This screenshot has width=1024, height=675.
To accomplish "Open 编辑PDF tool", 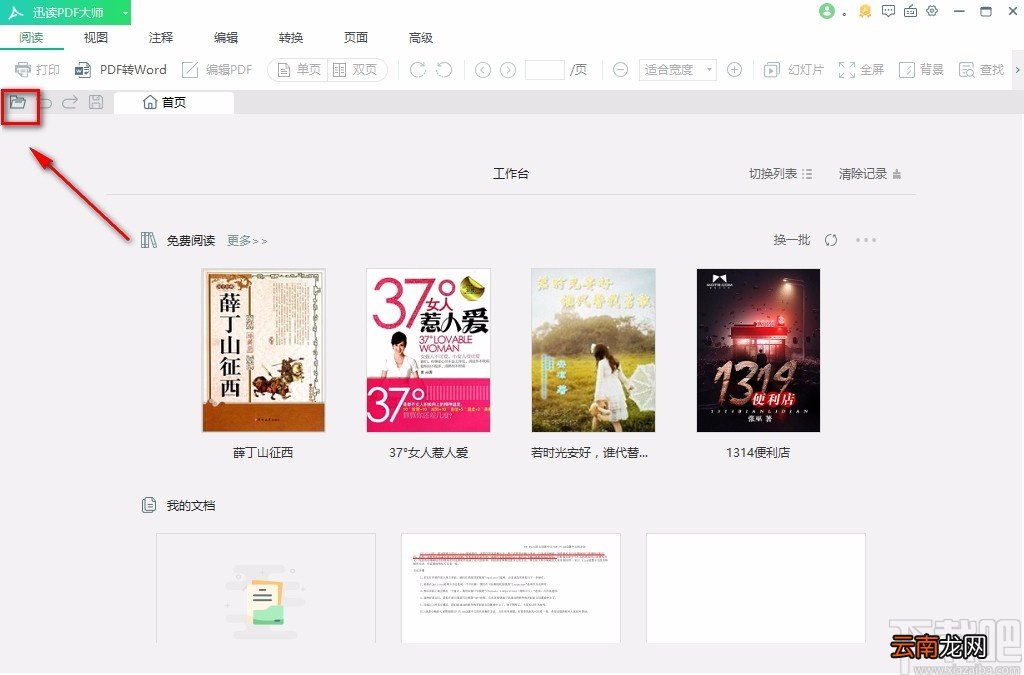I will pyautogui.click(x=217, y=69).
